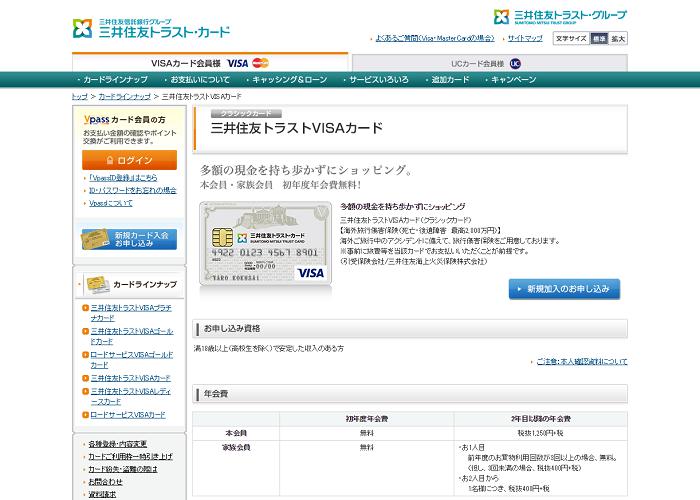The height and width of the screenshot is (500, 700).
Task: Click the 三井住友トラスト・カード site logo
Action: pos(151,29)
